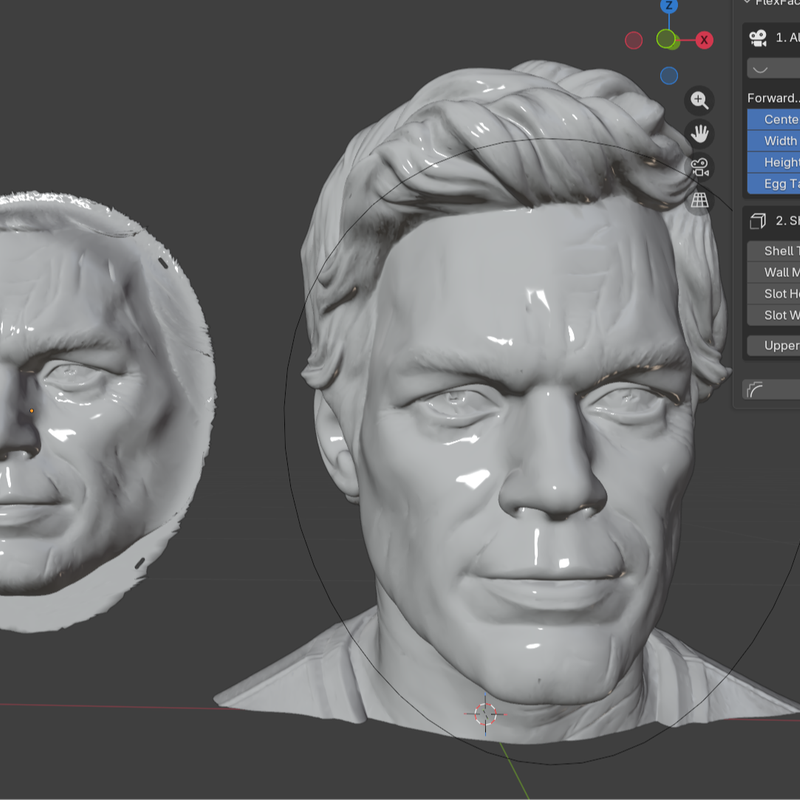Click the curve-icon button at the panel bottom

tap(771, 390)
